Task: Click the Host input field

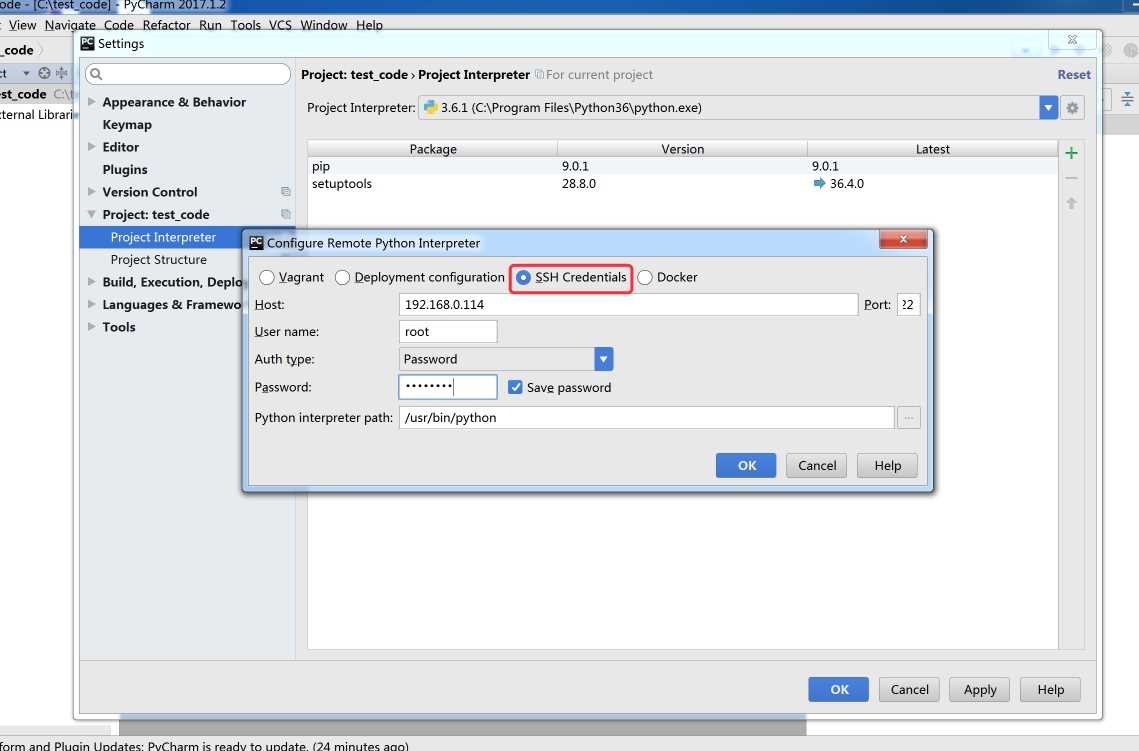Action: coord(628,304)
